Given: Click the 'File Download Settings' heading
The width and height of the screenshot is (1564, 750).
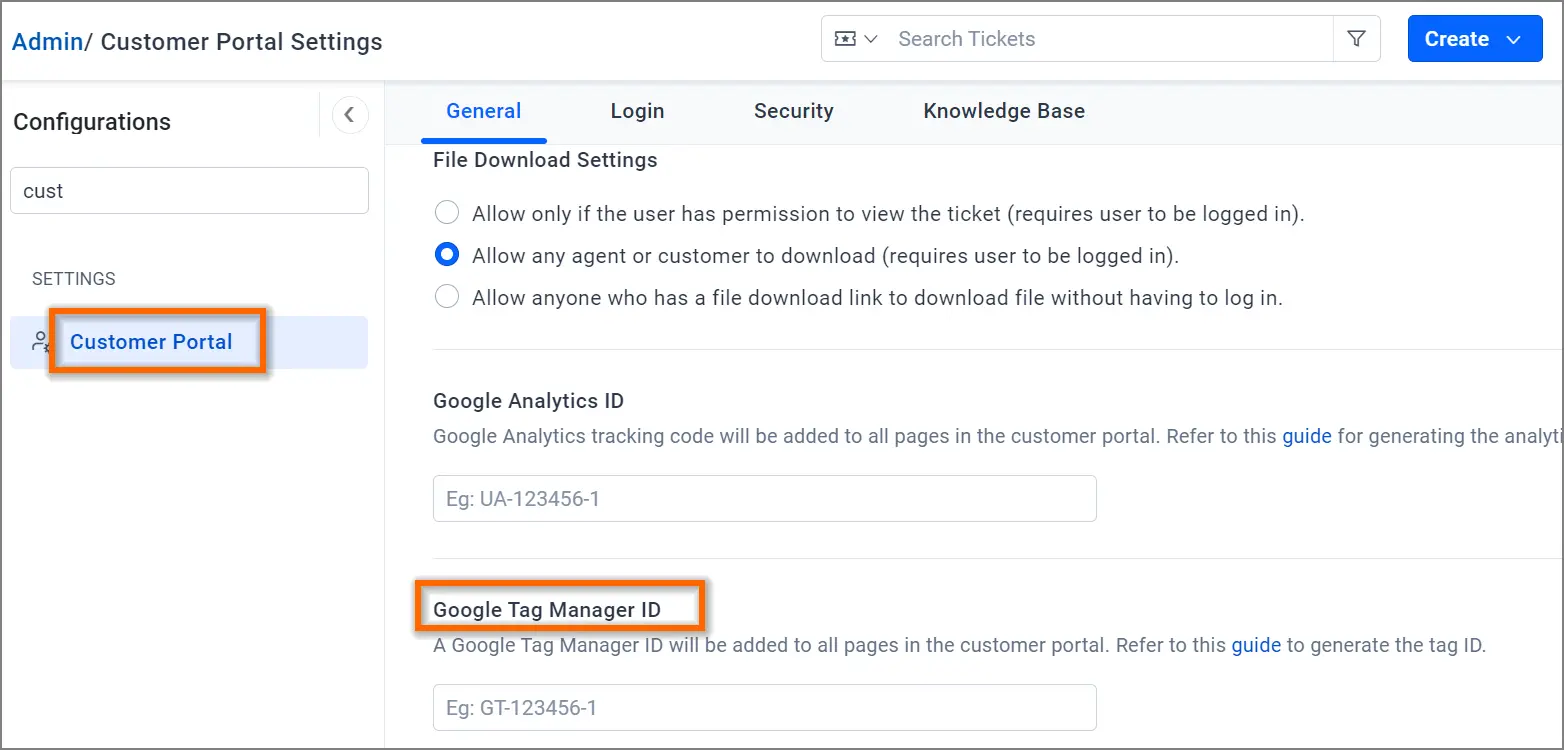Looking at the screenshot, I should coord(545,160).
